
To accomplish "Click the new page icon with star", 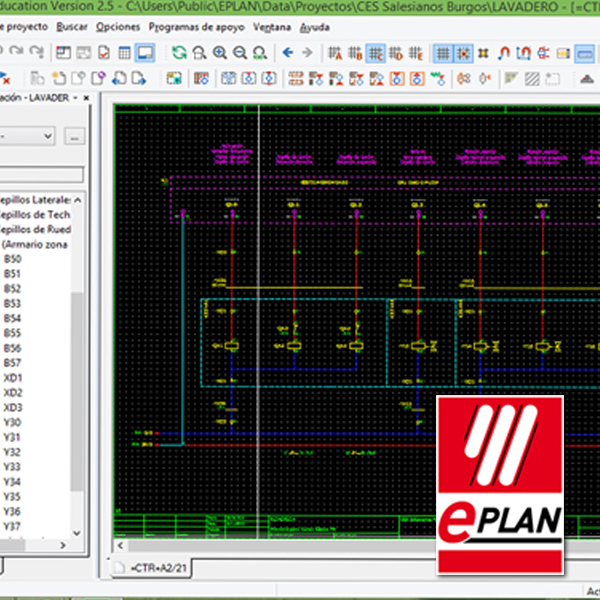I will point(59,78).
